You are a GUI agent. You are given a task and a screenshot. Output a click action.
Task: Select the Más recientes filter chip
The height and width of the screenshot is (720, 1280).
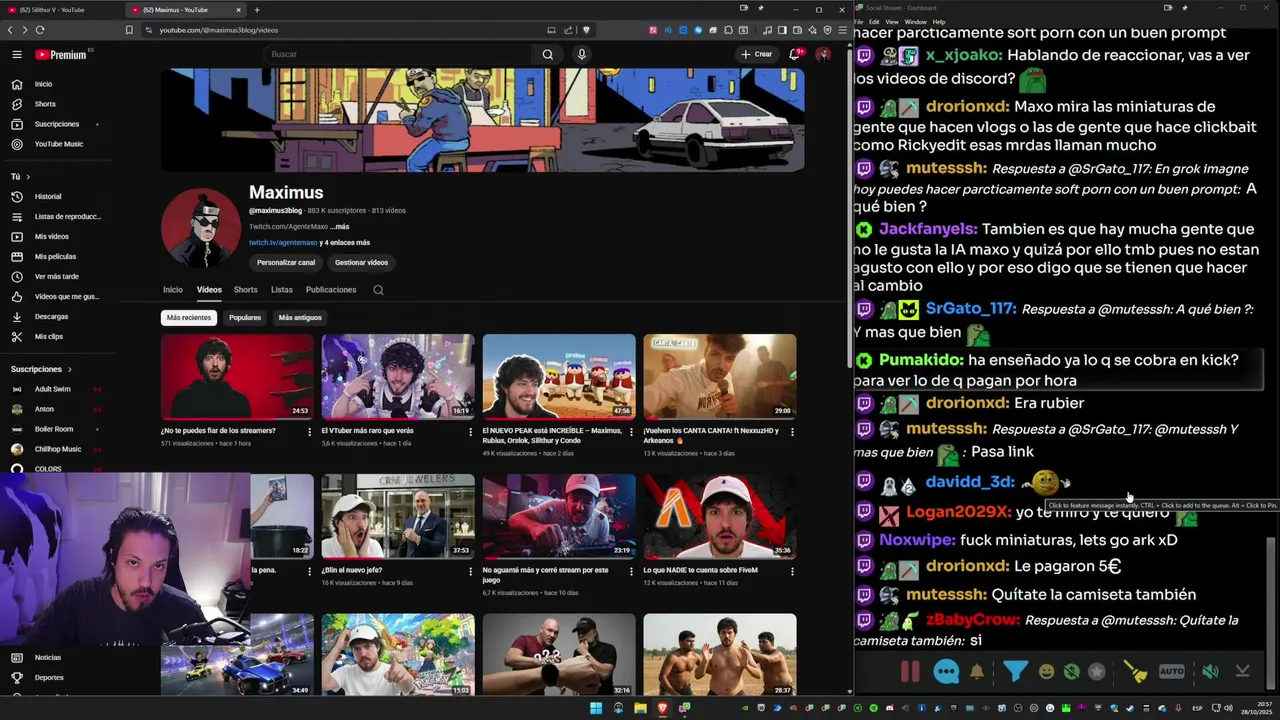point(189,317)
